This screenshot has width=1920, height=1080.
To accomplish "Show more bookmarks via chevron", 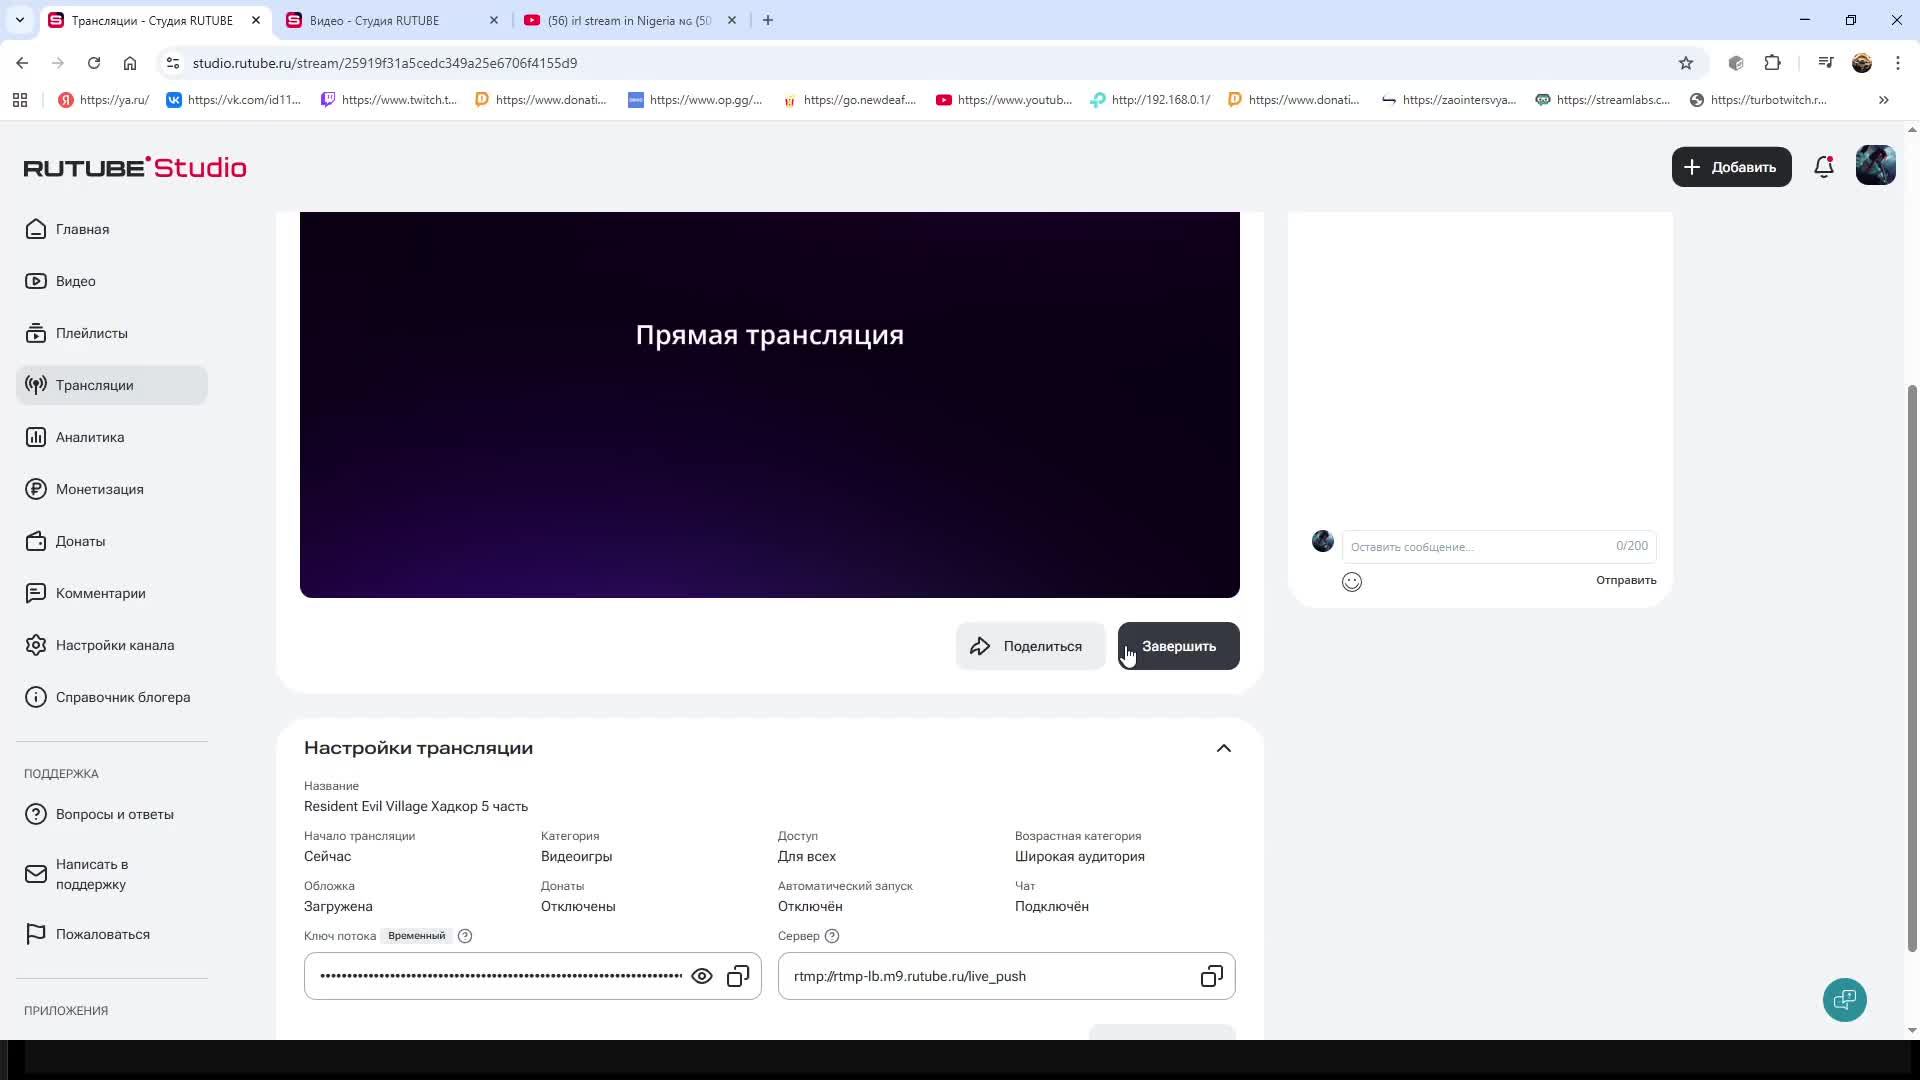I will tap(1883, 100).
